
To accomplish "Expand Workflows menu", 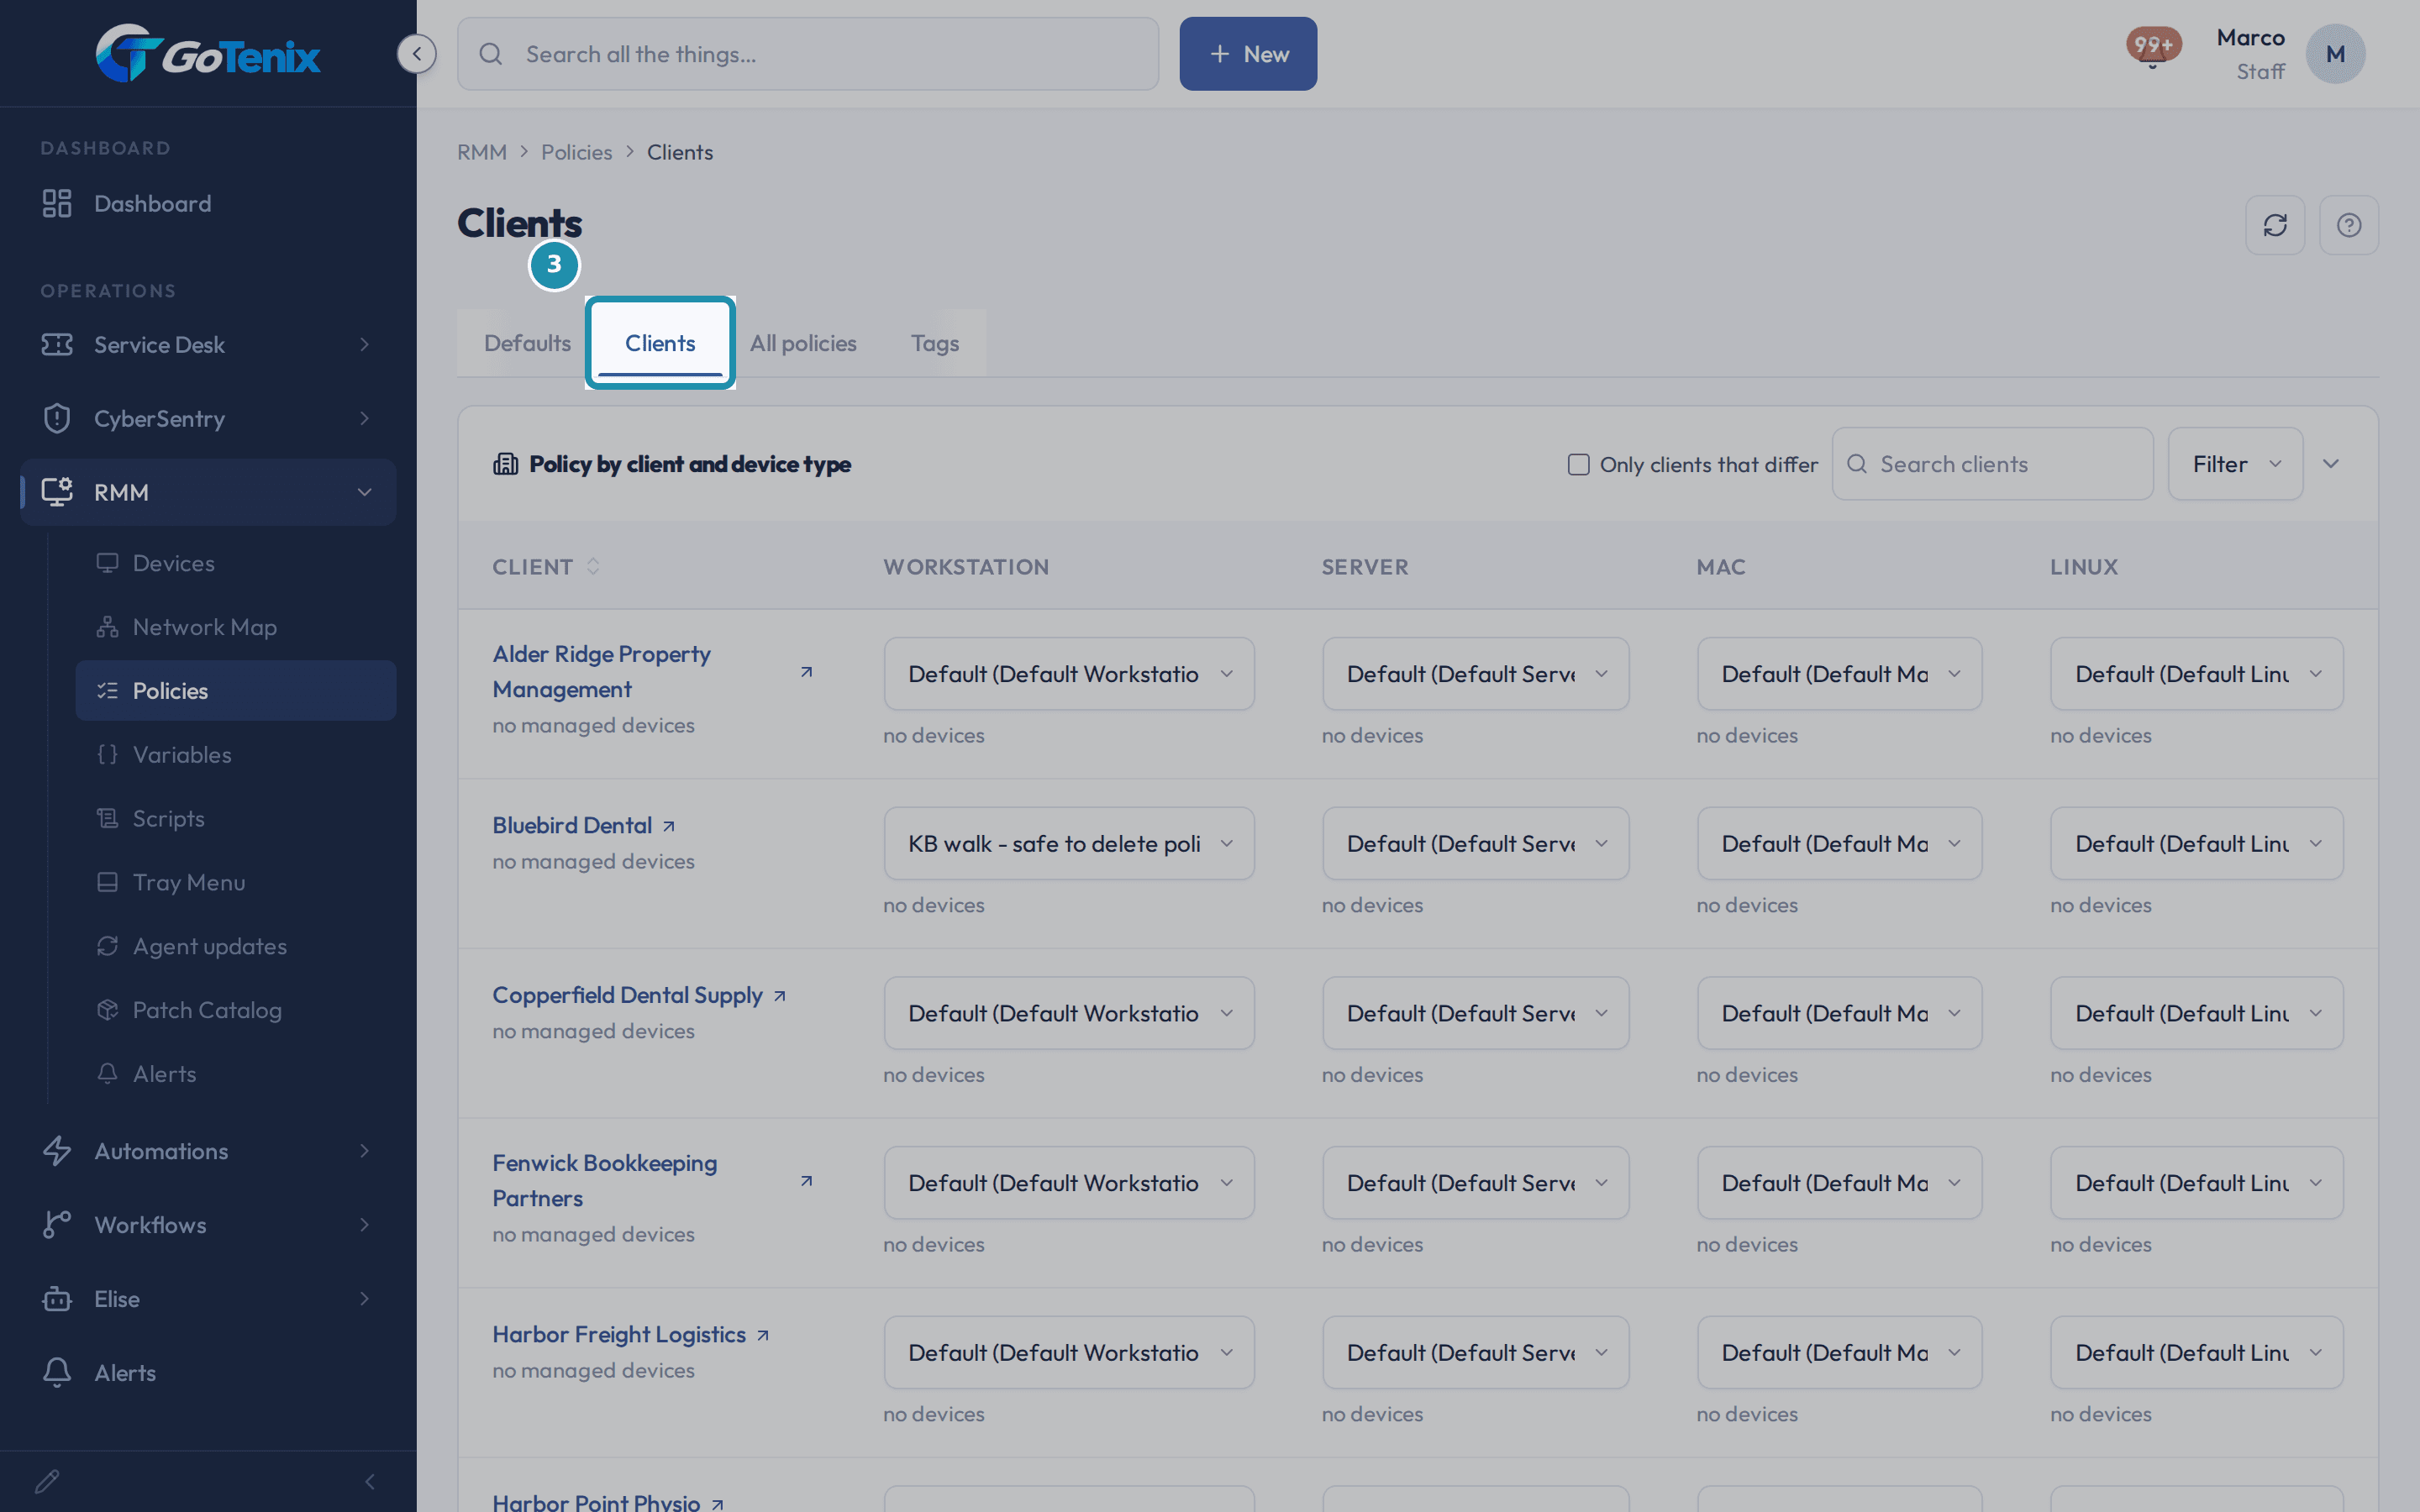I will [208, 1225].
